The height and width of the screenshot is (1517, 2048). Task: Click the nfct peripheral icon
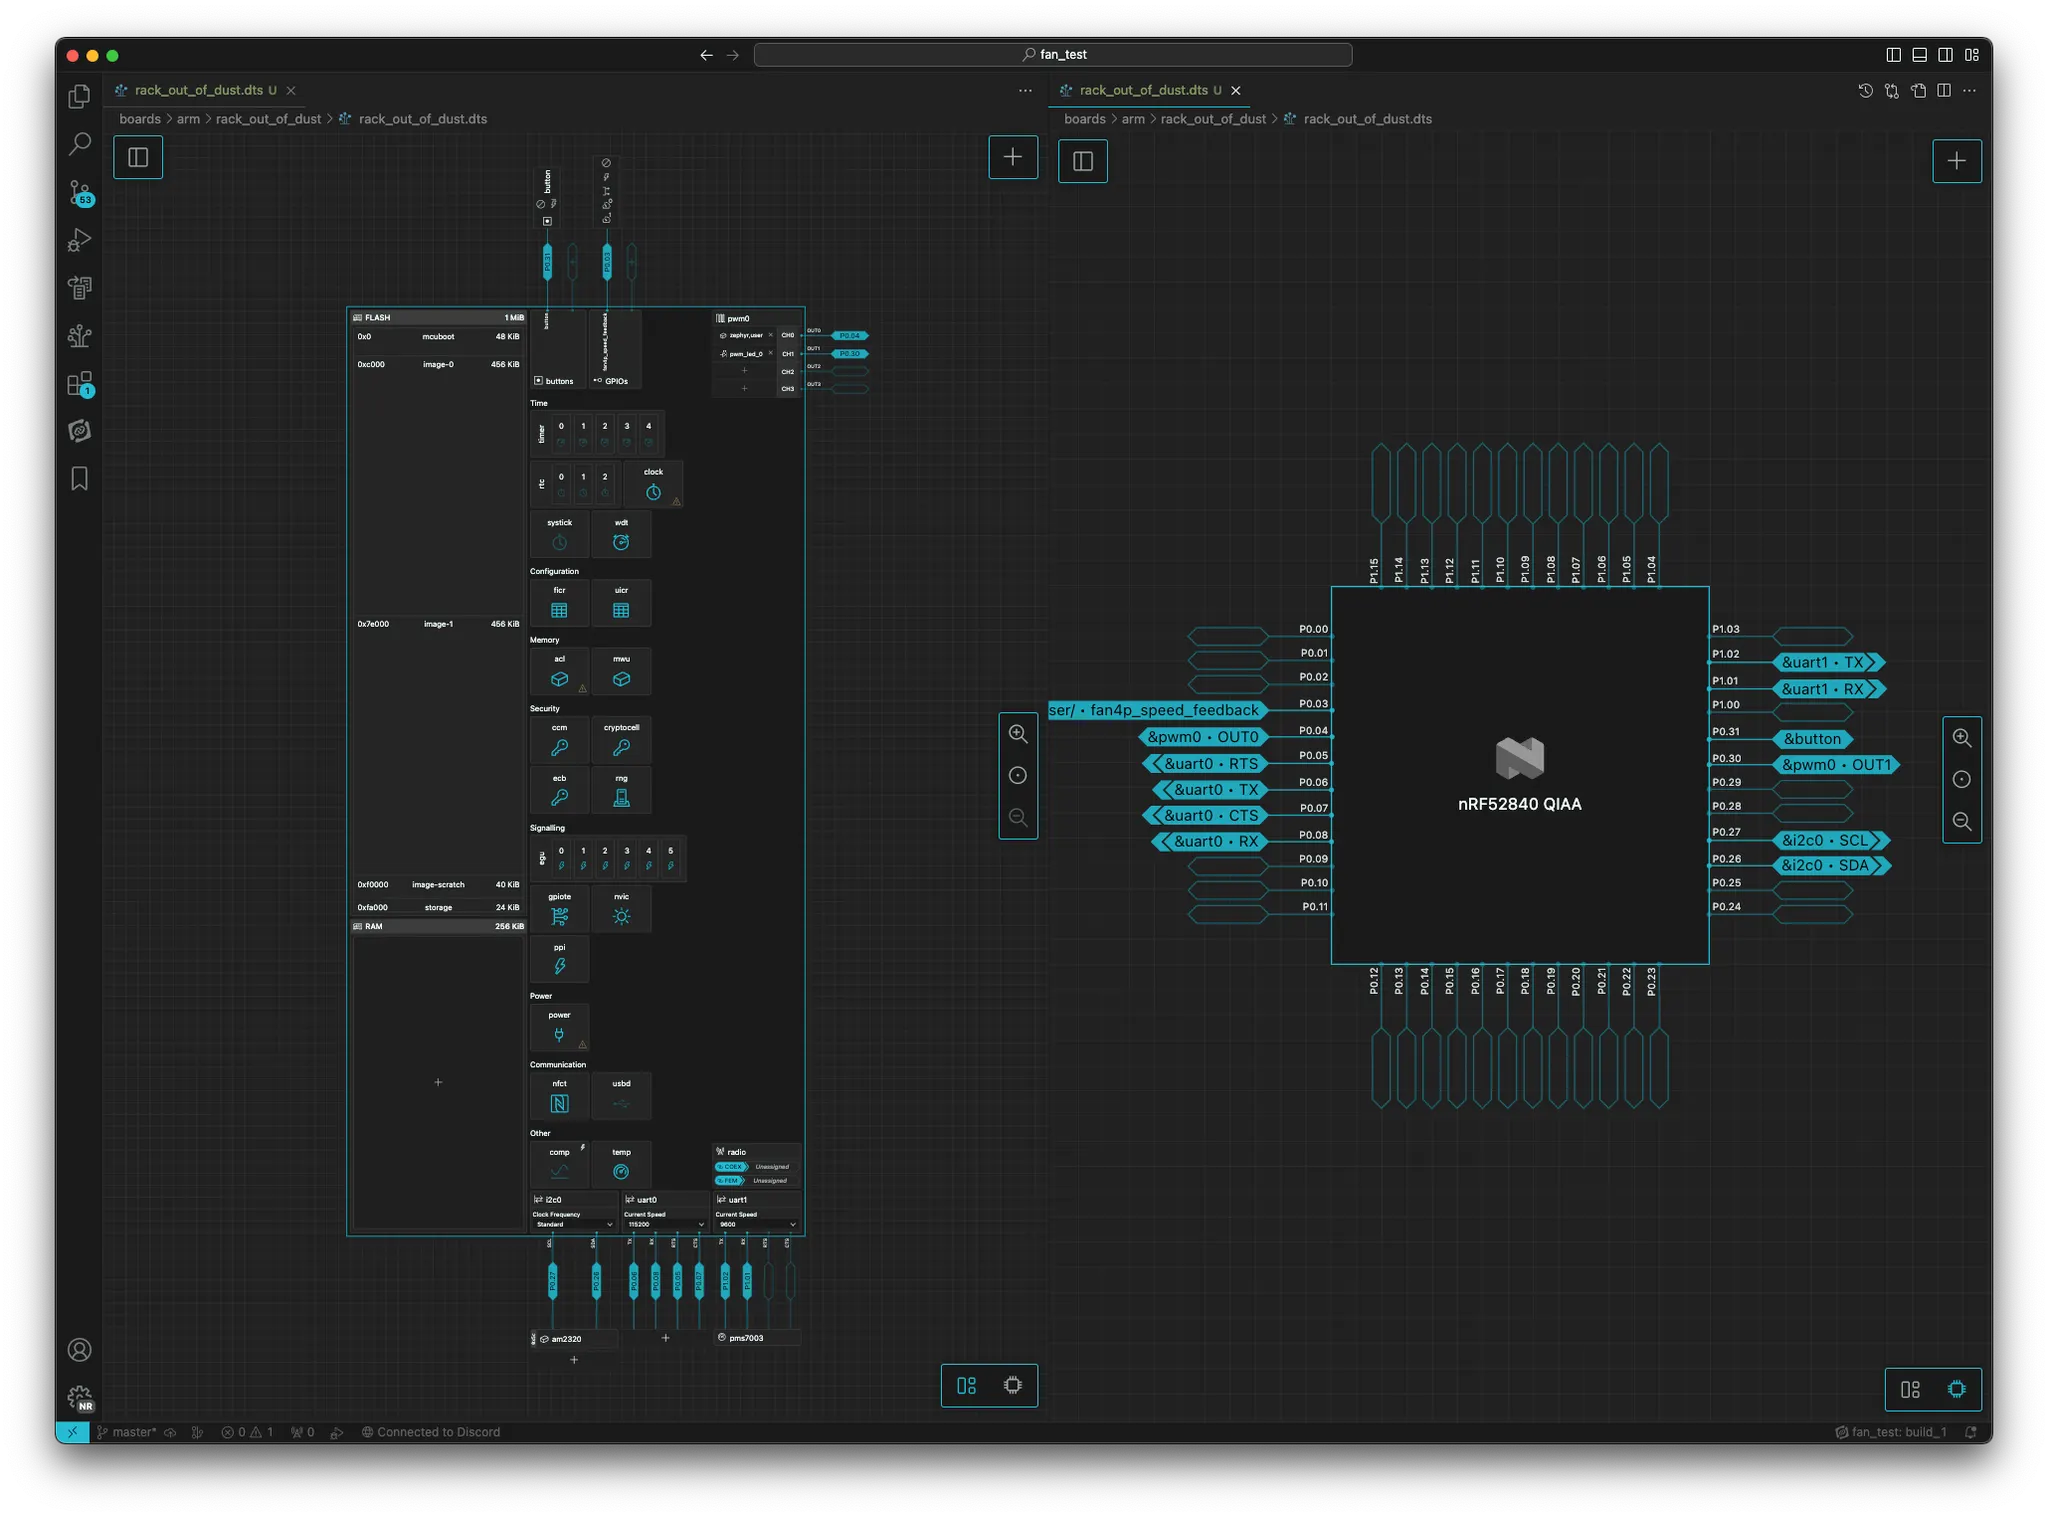[x=559, y=1103]
